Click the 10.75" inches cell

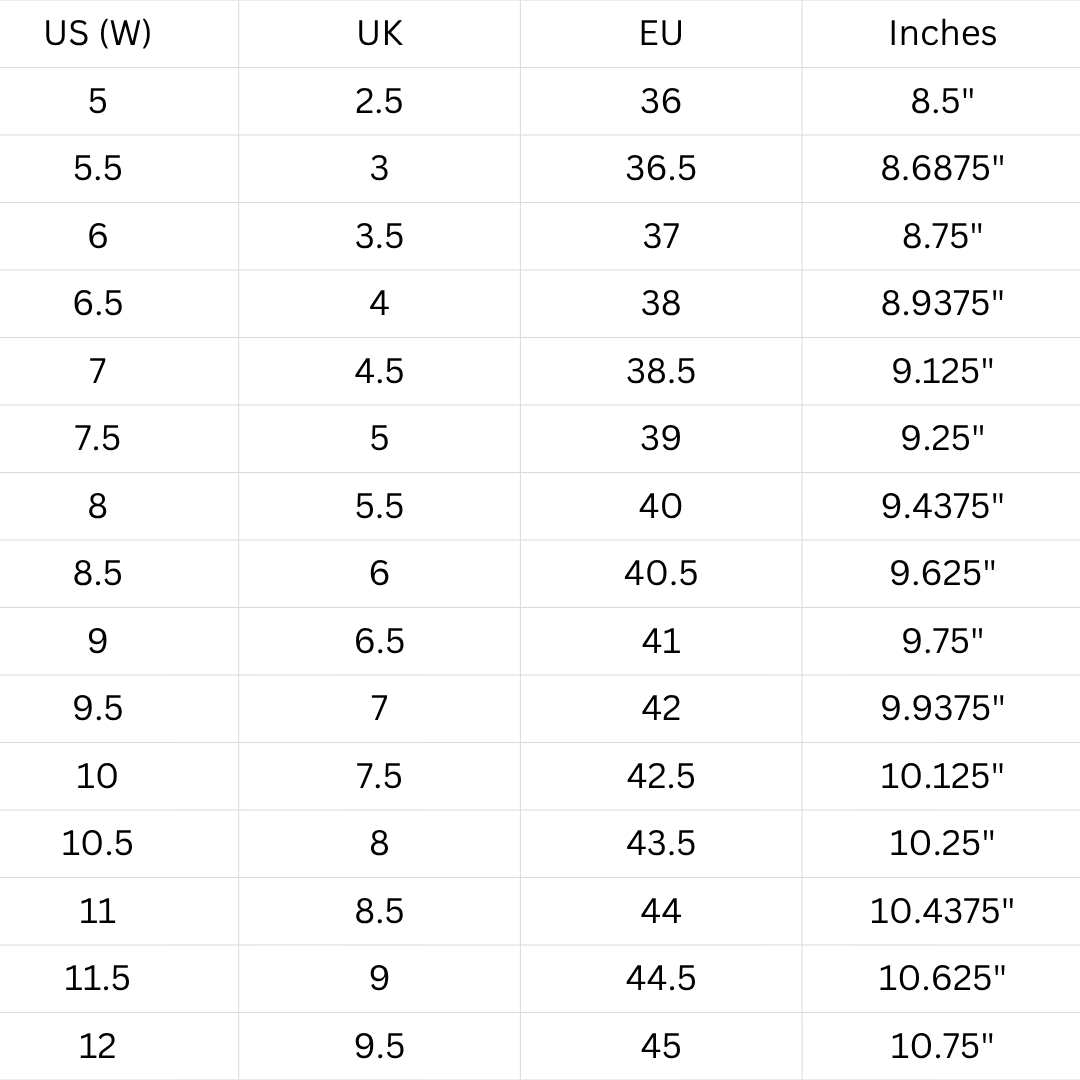(x=942, y=1046)
